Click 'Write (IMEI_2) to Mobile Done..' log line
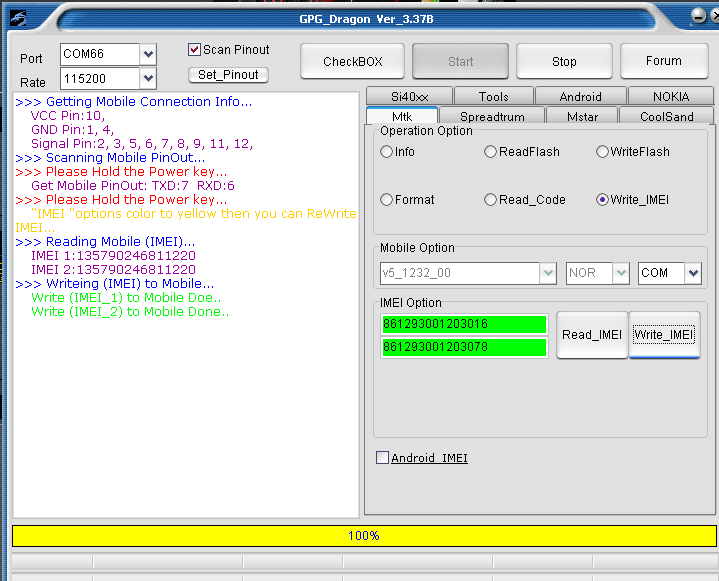The width and height of the screenshot is (719, 581). point(130,312)
